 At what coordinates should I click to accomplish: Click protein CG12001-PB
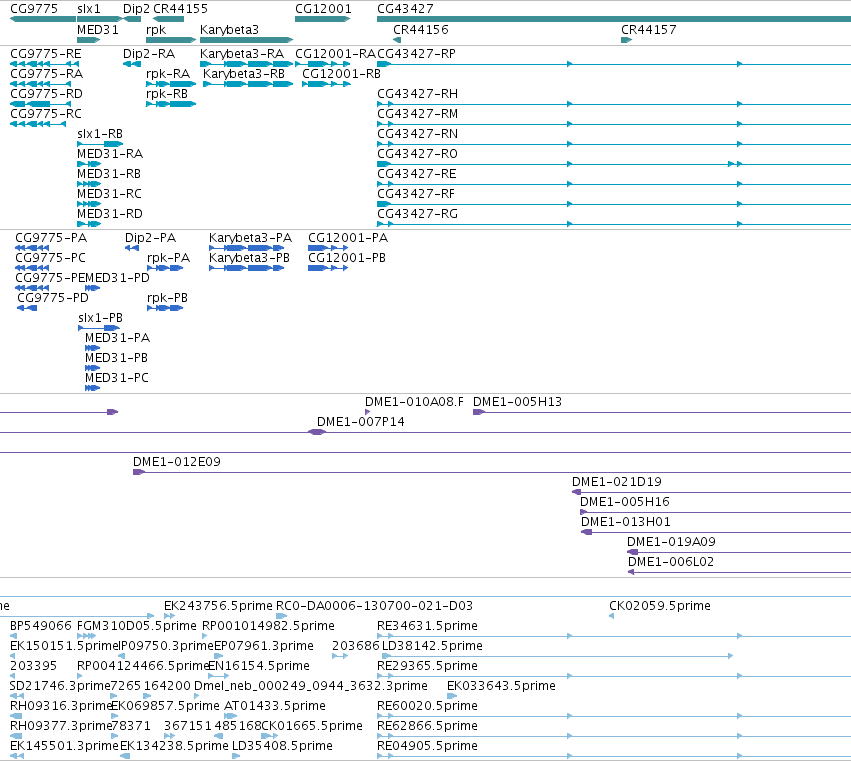(347, 258)
